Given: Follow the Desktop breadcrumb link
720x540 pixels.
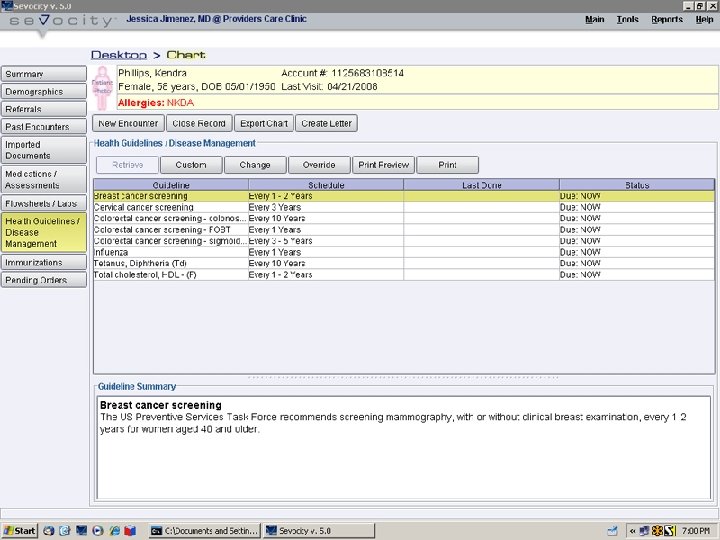Looking at the screenshot, I should [118, 55].
